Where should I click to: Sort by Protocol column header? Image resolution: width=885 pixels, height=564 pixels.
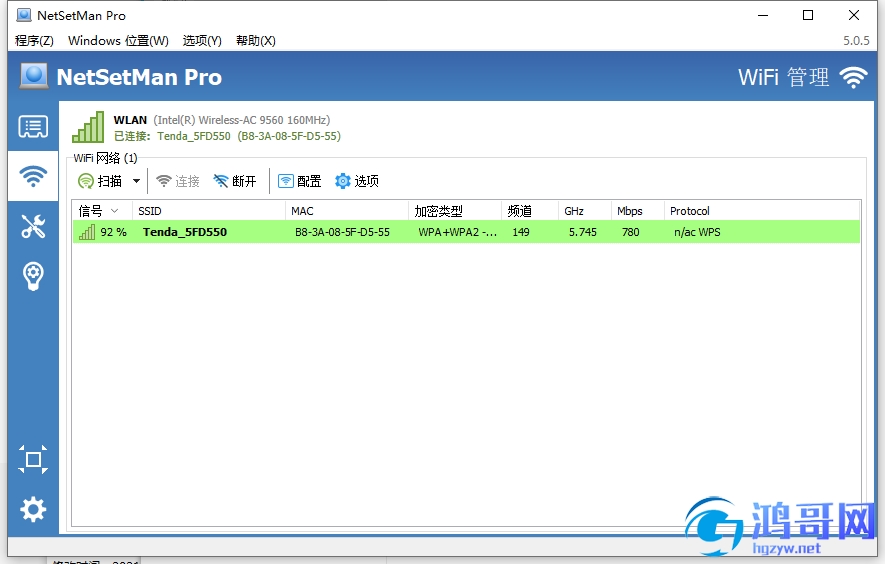762,211
